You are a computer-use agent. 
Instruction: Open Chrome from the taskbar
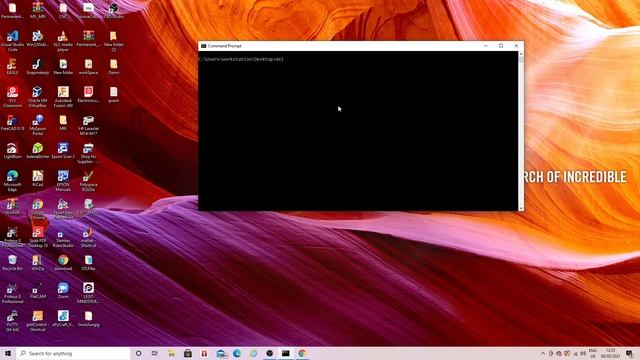[302, 353]
